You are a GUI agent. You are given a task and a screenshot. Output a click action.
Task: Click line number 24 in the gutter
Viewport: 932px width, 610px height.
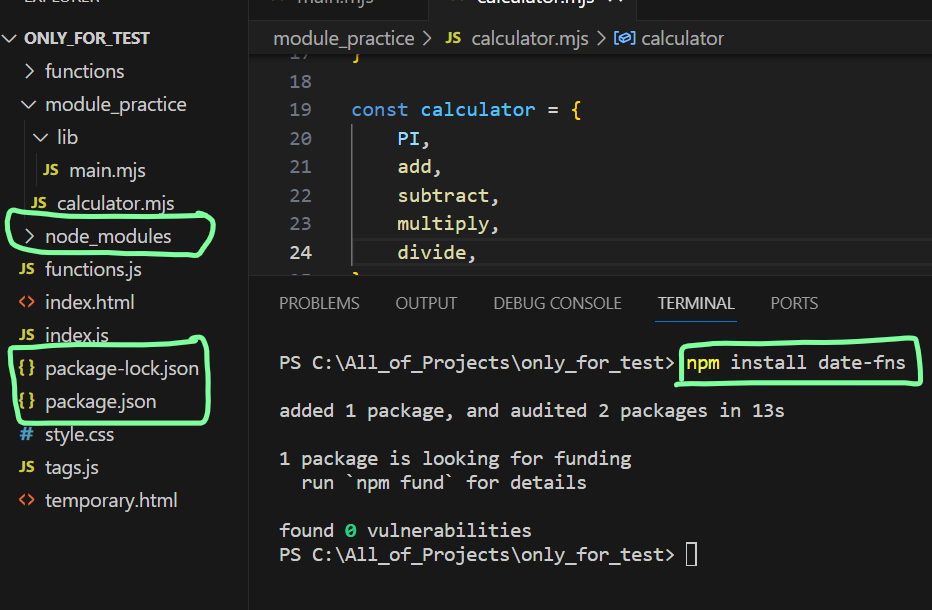tap(300, 253)
